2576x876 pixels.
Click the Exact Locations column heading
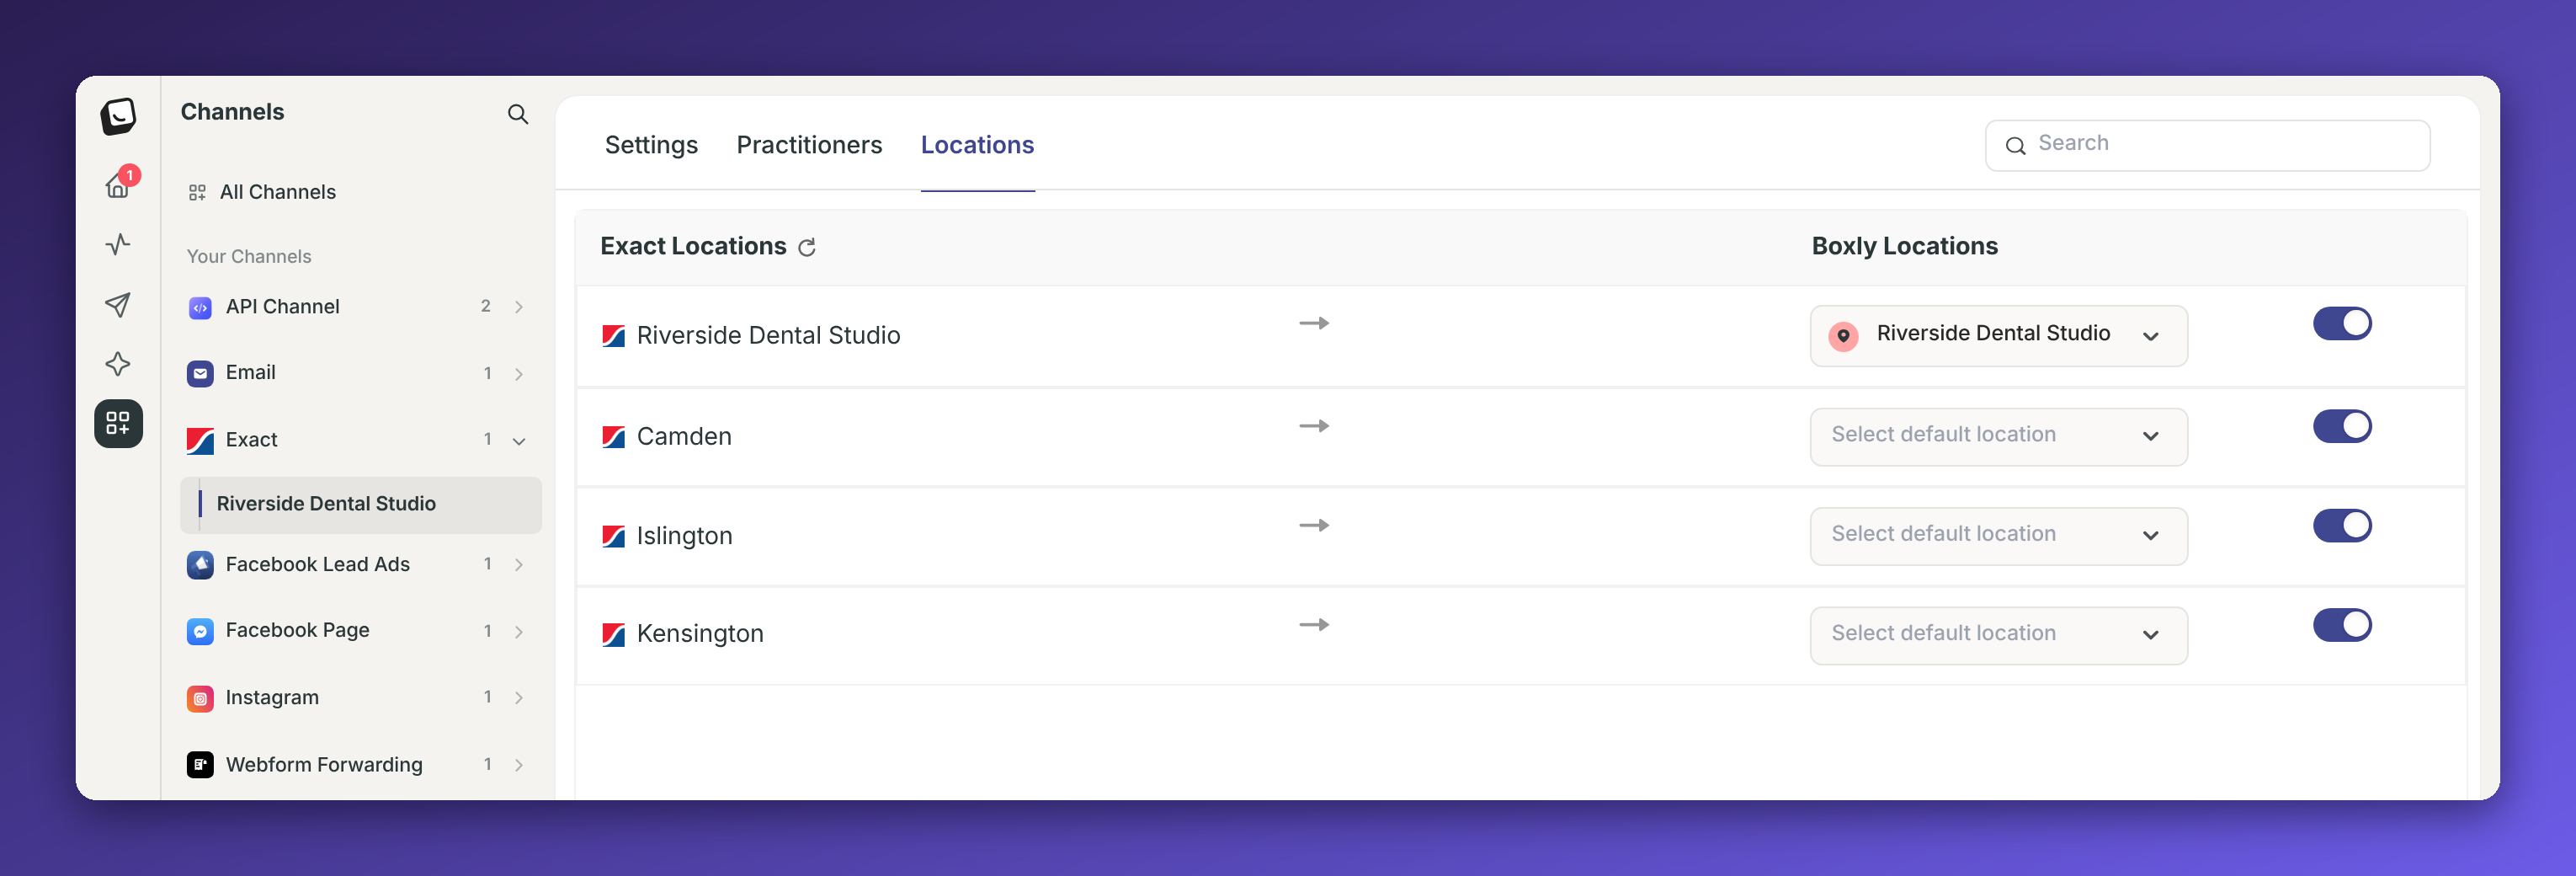coord(693,247)
